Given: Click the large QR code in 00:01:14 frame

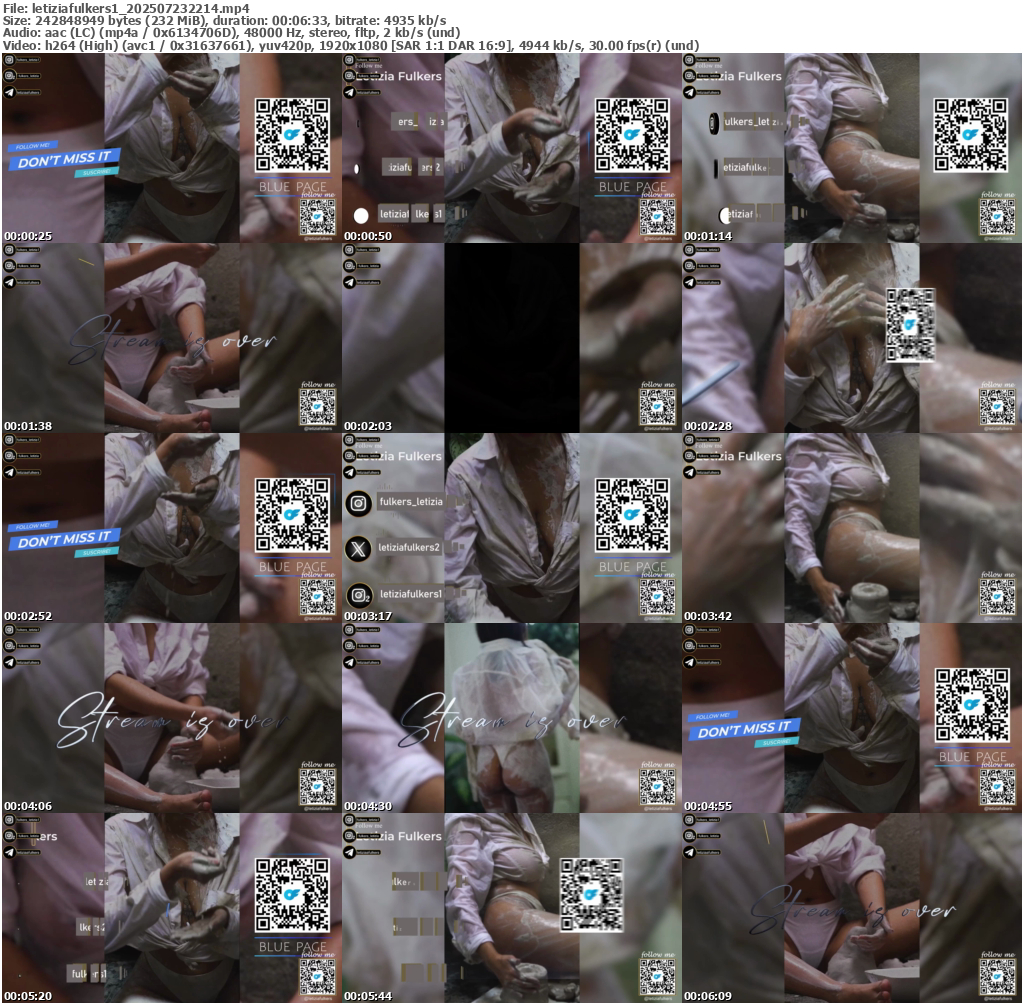Looking at the screenshot, I should pyautogui.click(x=970, y=135).
